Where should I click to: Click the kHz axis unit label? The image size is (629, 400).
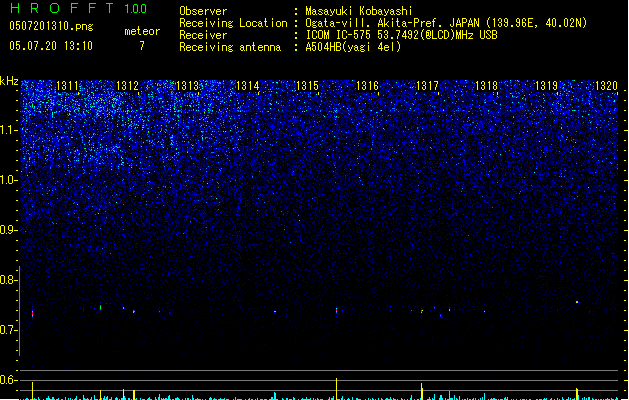coord(9,81)
